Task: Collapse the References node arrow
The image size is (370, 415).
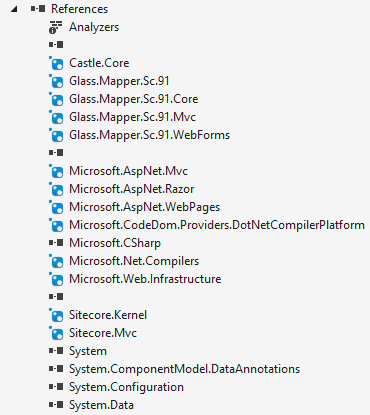Action: click(14, 9)
